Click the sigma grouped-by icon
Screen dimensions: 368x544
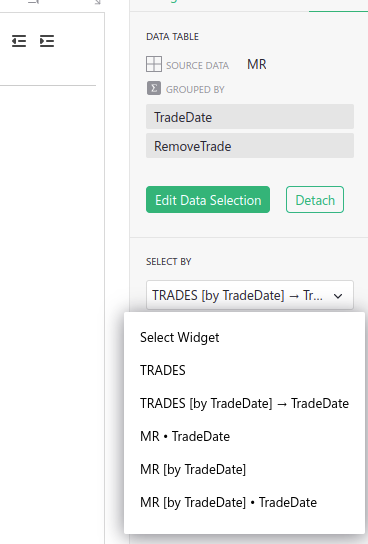click(x=154, y=88)
